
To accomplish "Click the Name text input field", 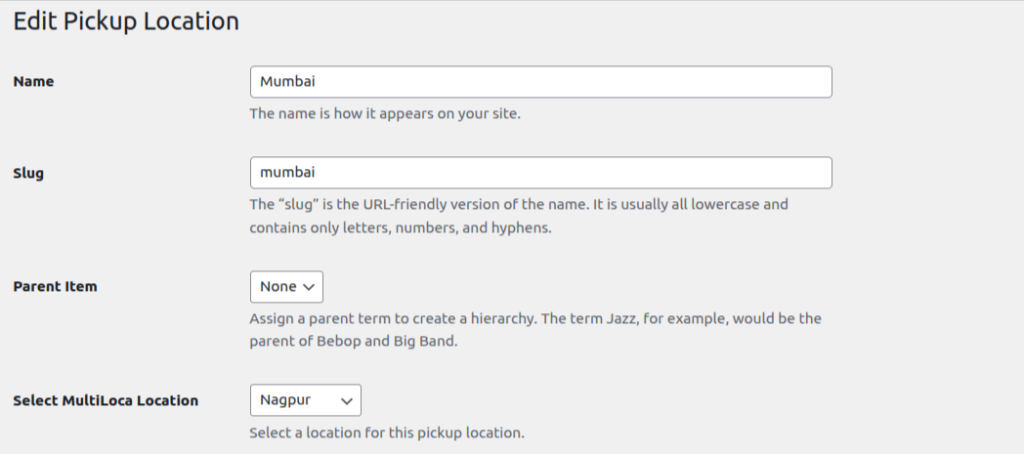I will click(x=540, y=82).
